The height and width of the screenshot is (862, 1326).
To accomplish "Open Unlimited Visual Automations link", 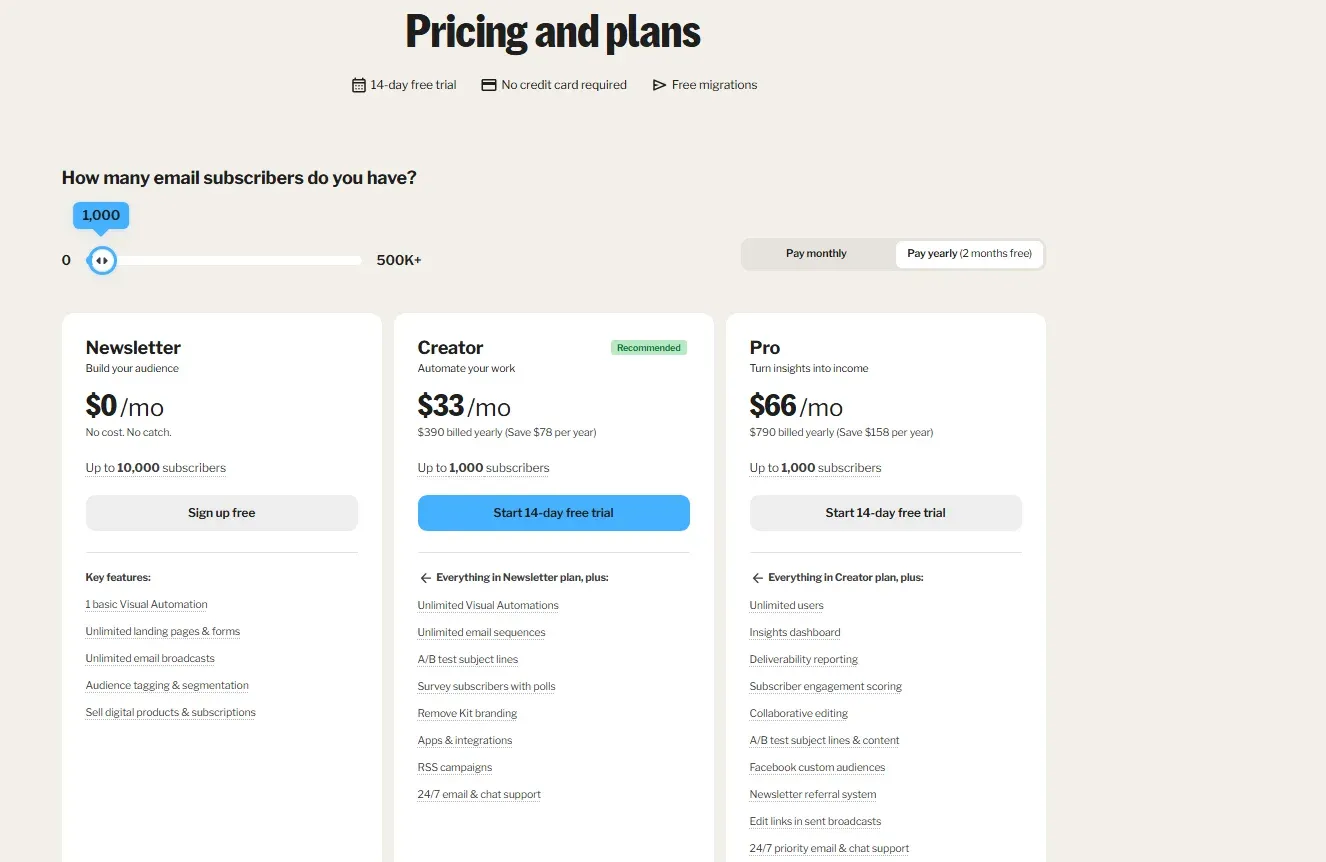I will click(x=487, y=605).
